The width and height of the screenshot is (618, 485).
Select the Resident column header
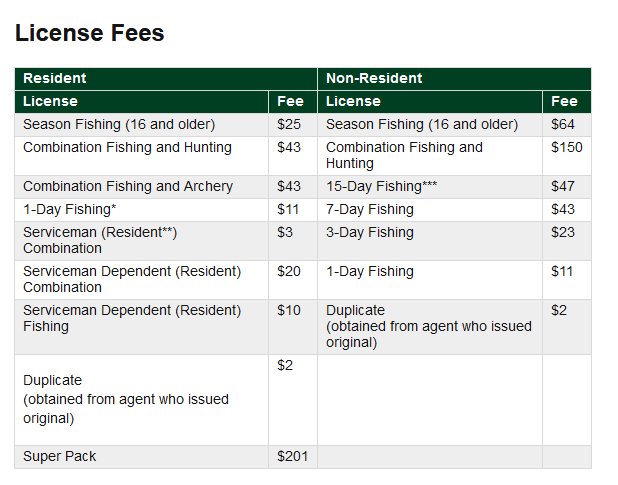166,79
